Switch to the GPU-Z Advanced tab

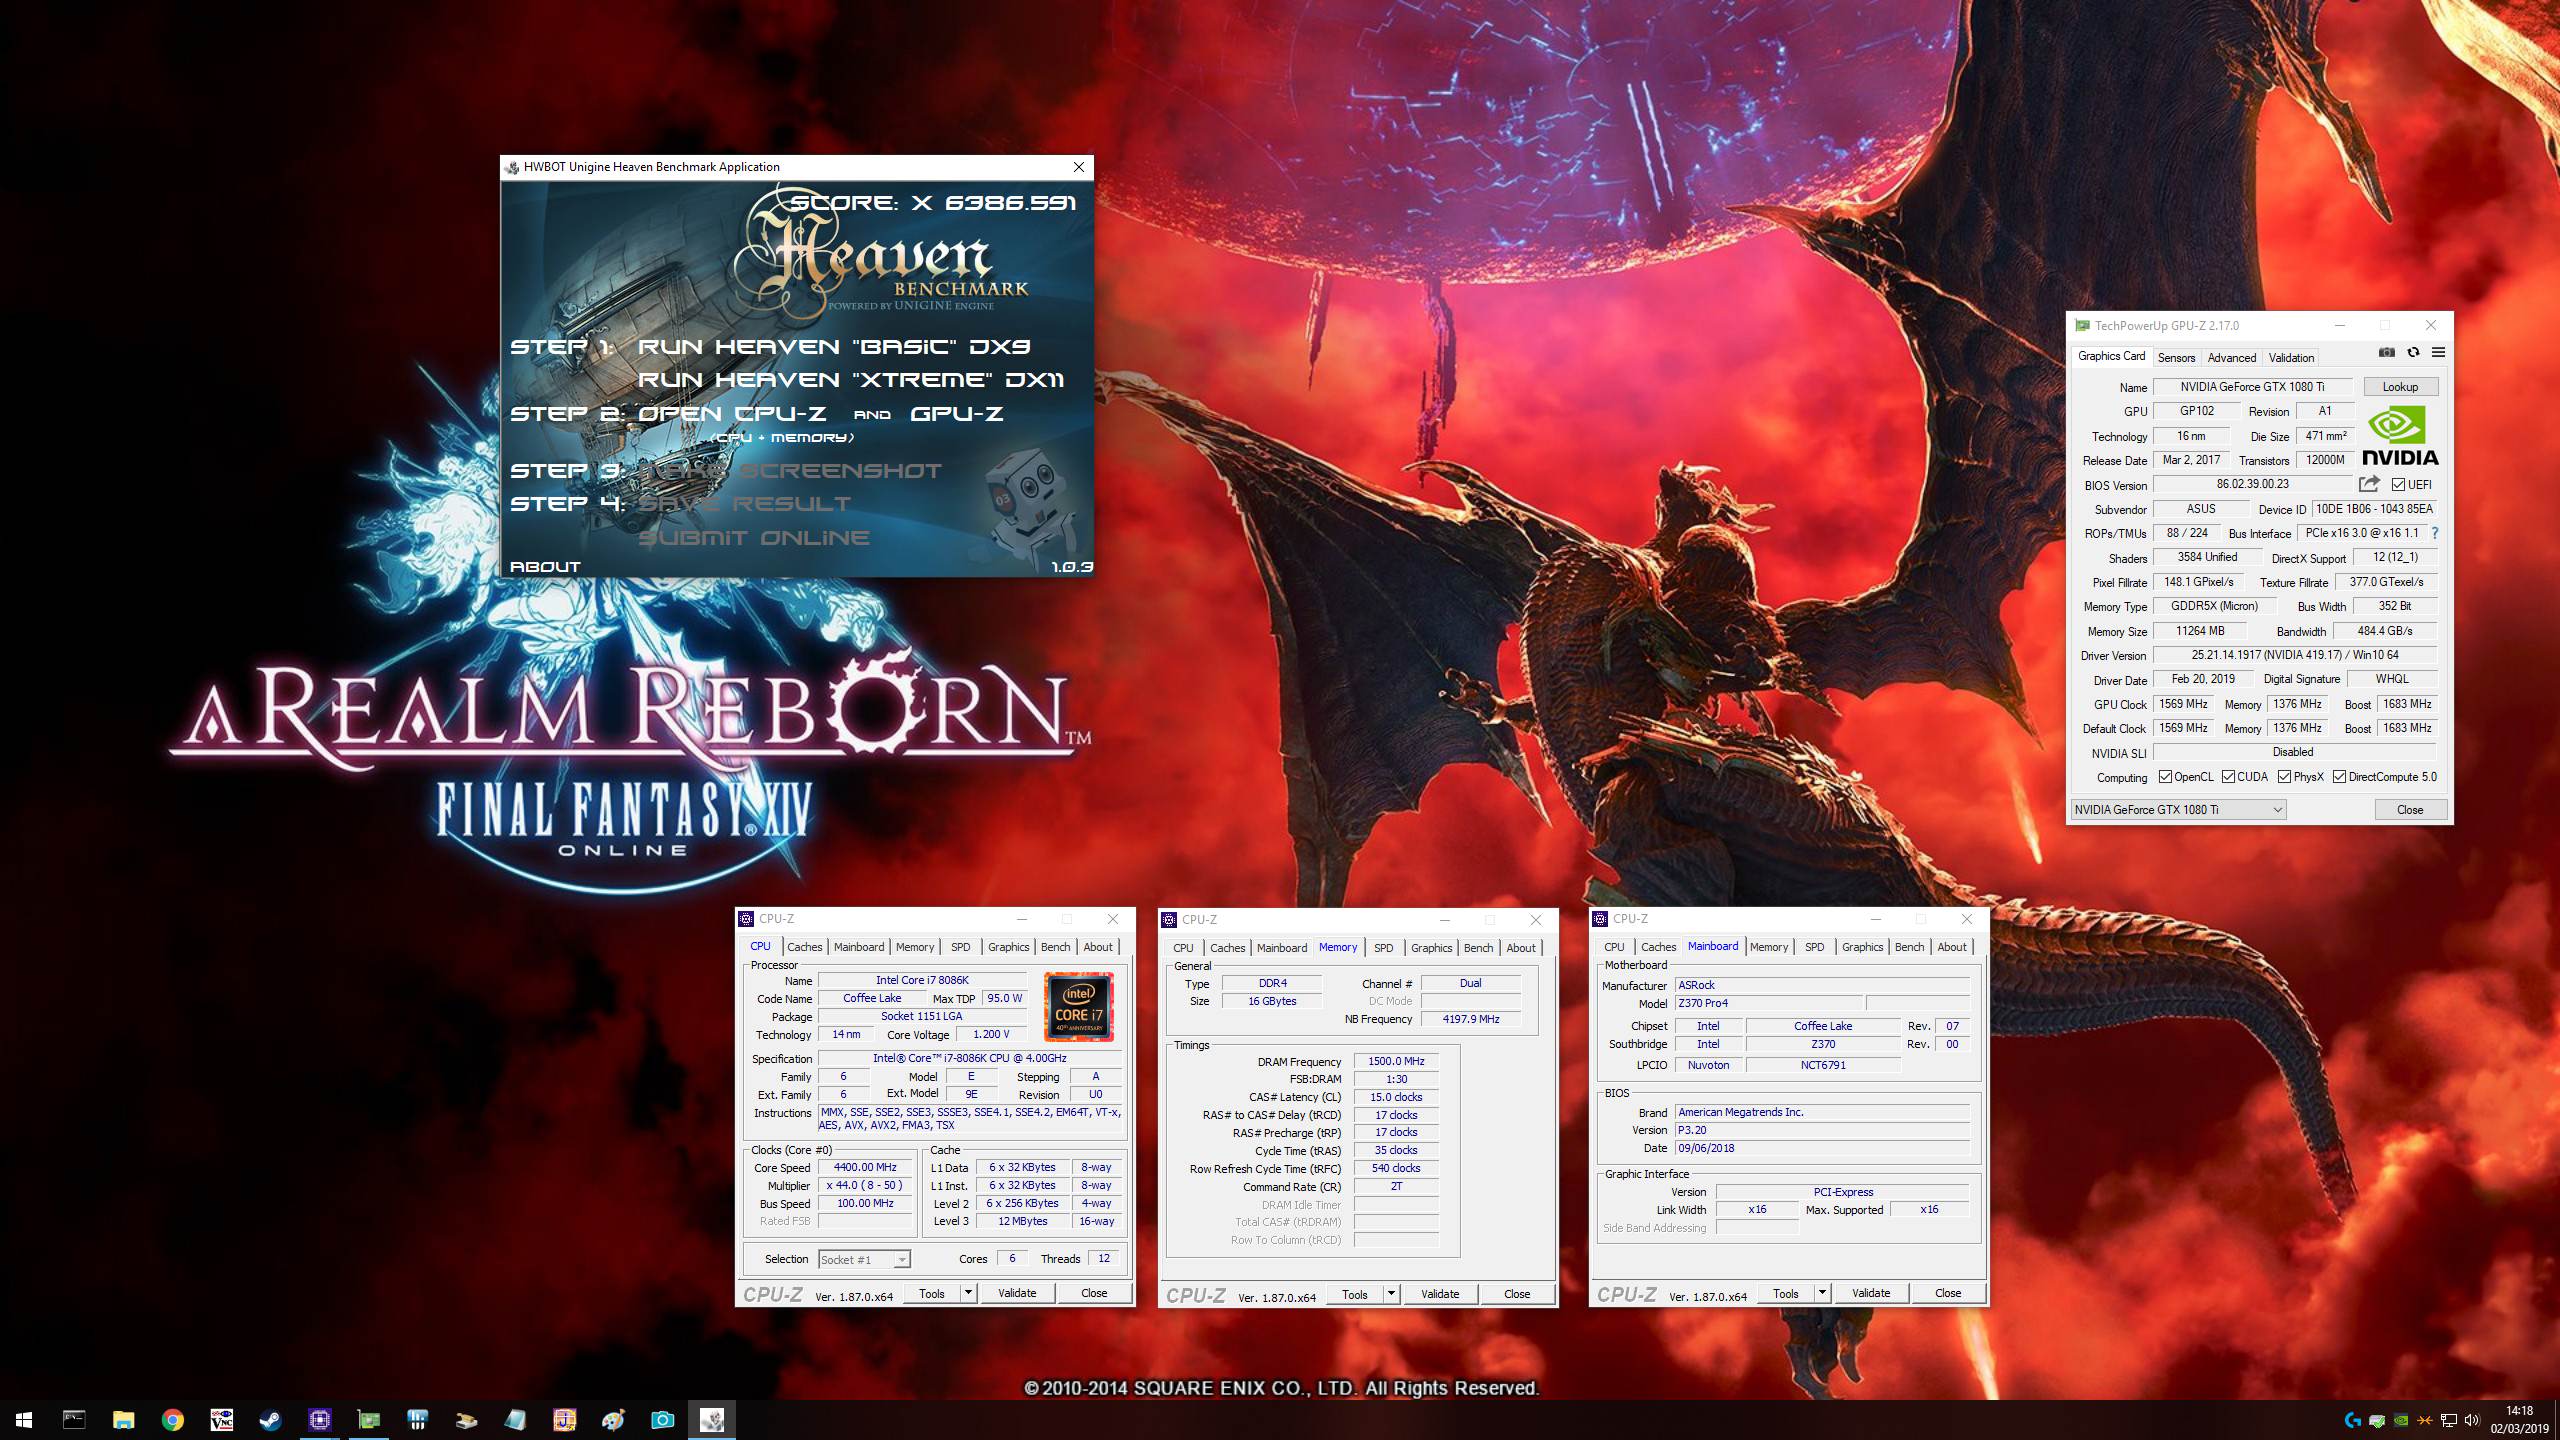[2231, 358]
